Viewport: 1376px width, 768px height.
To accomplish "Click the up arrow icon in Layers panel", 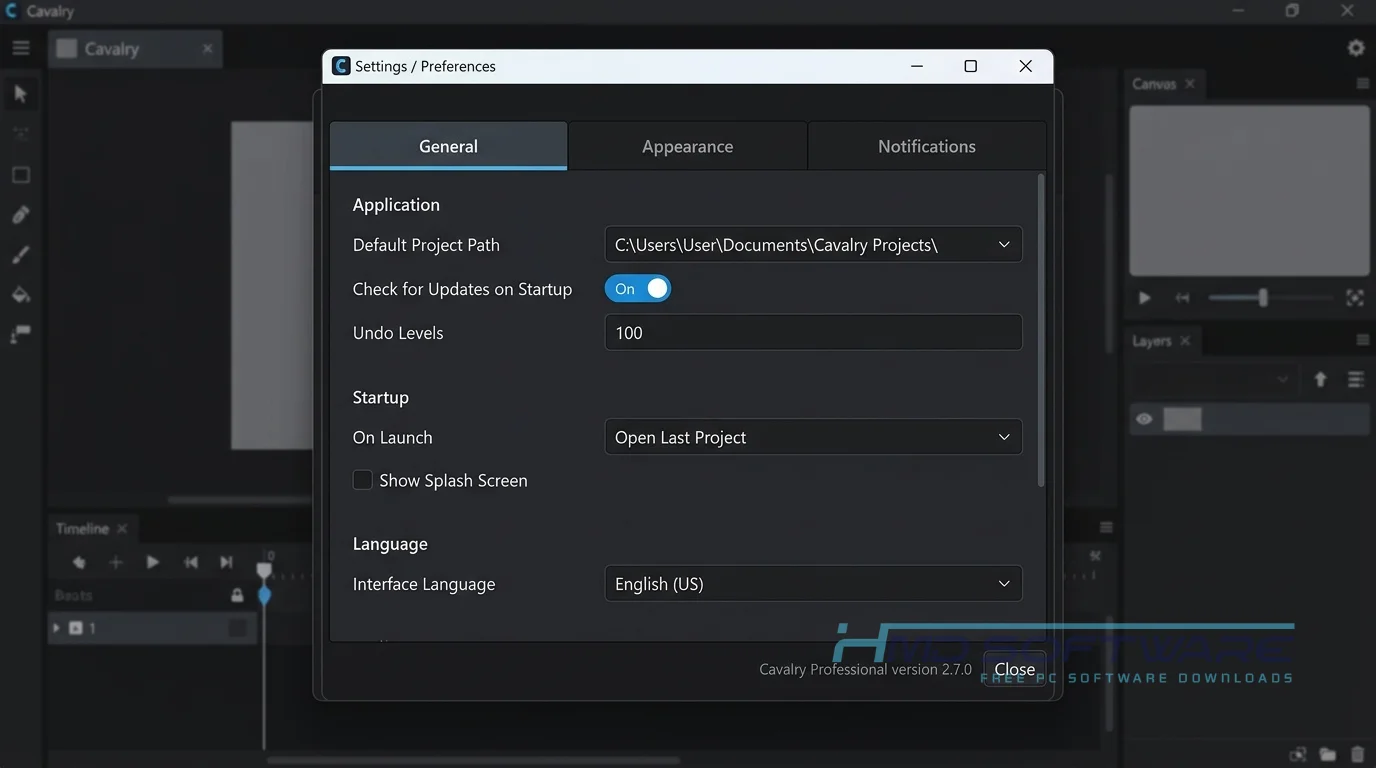I will 1320,380.
